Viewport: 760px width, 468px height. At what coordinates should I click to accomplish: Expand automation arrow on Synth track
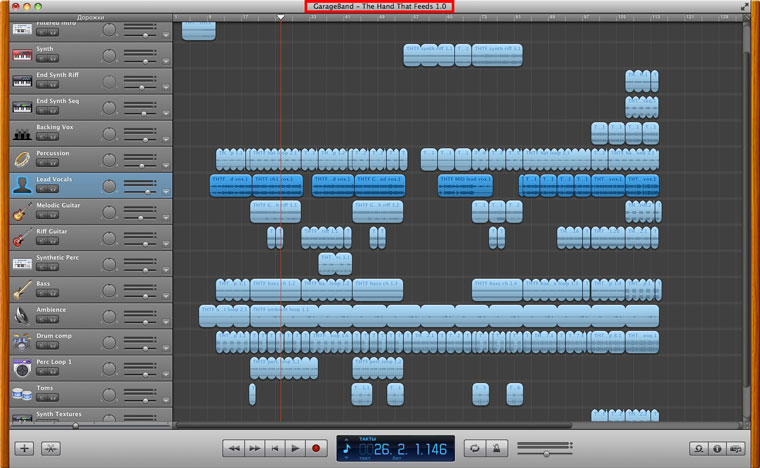click(x=166, y=61)
